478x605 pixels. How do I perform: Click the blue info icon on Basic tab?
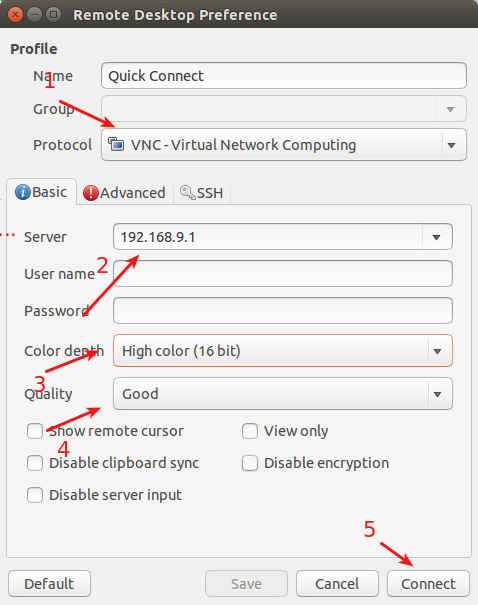point(23,192)
